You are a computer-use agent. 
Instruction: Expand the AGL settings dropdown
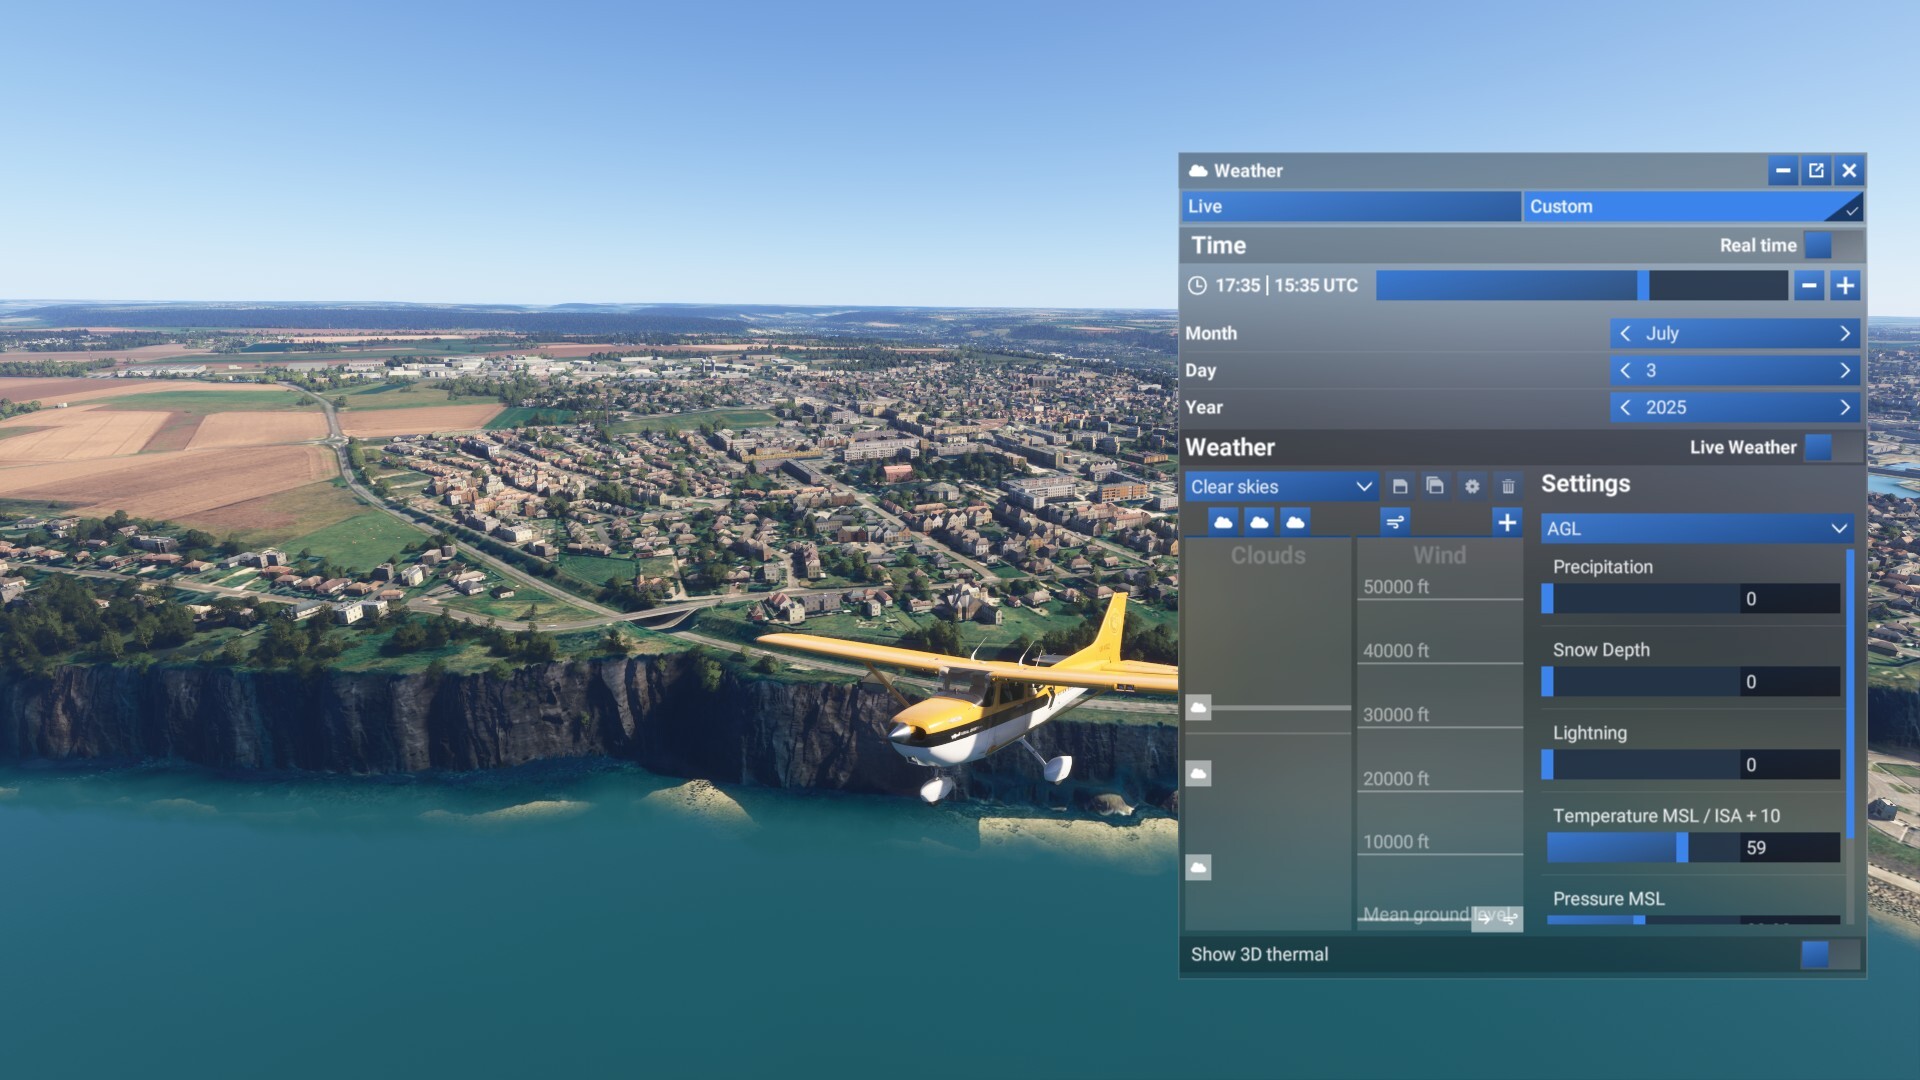[1696, 529]
